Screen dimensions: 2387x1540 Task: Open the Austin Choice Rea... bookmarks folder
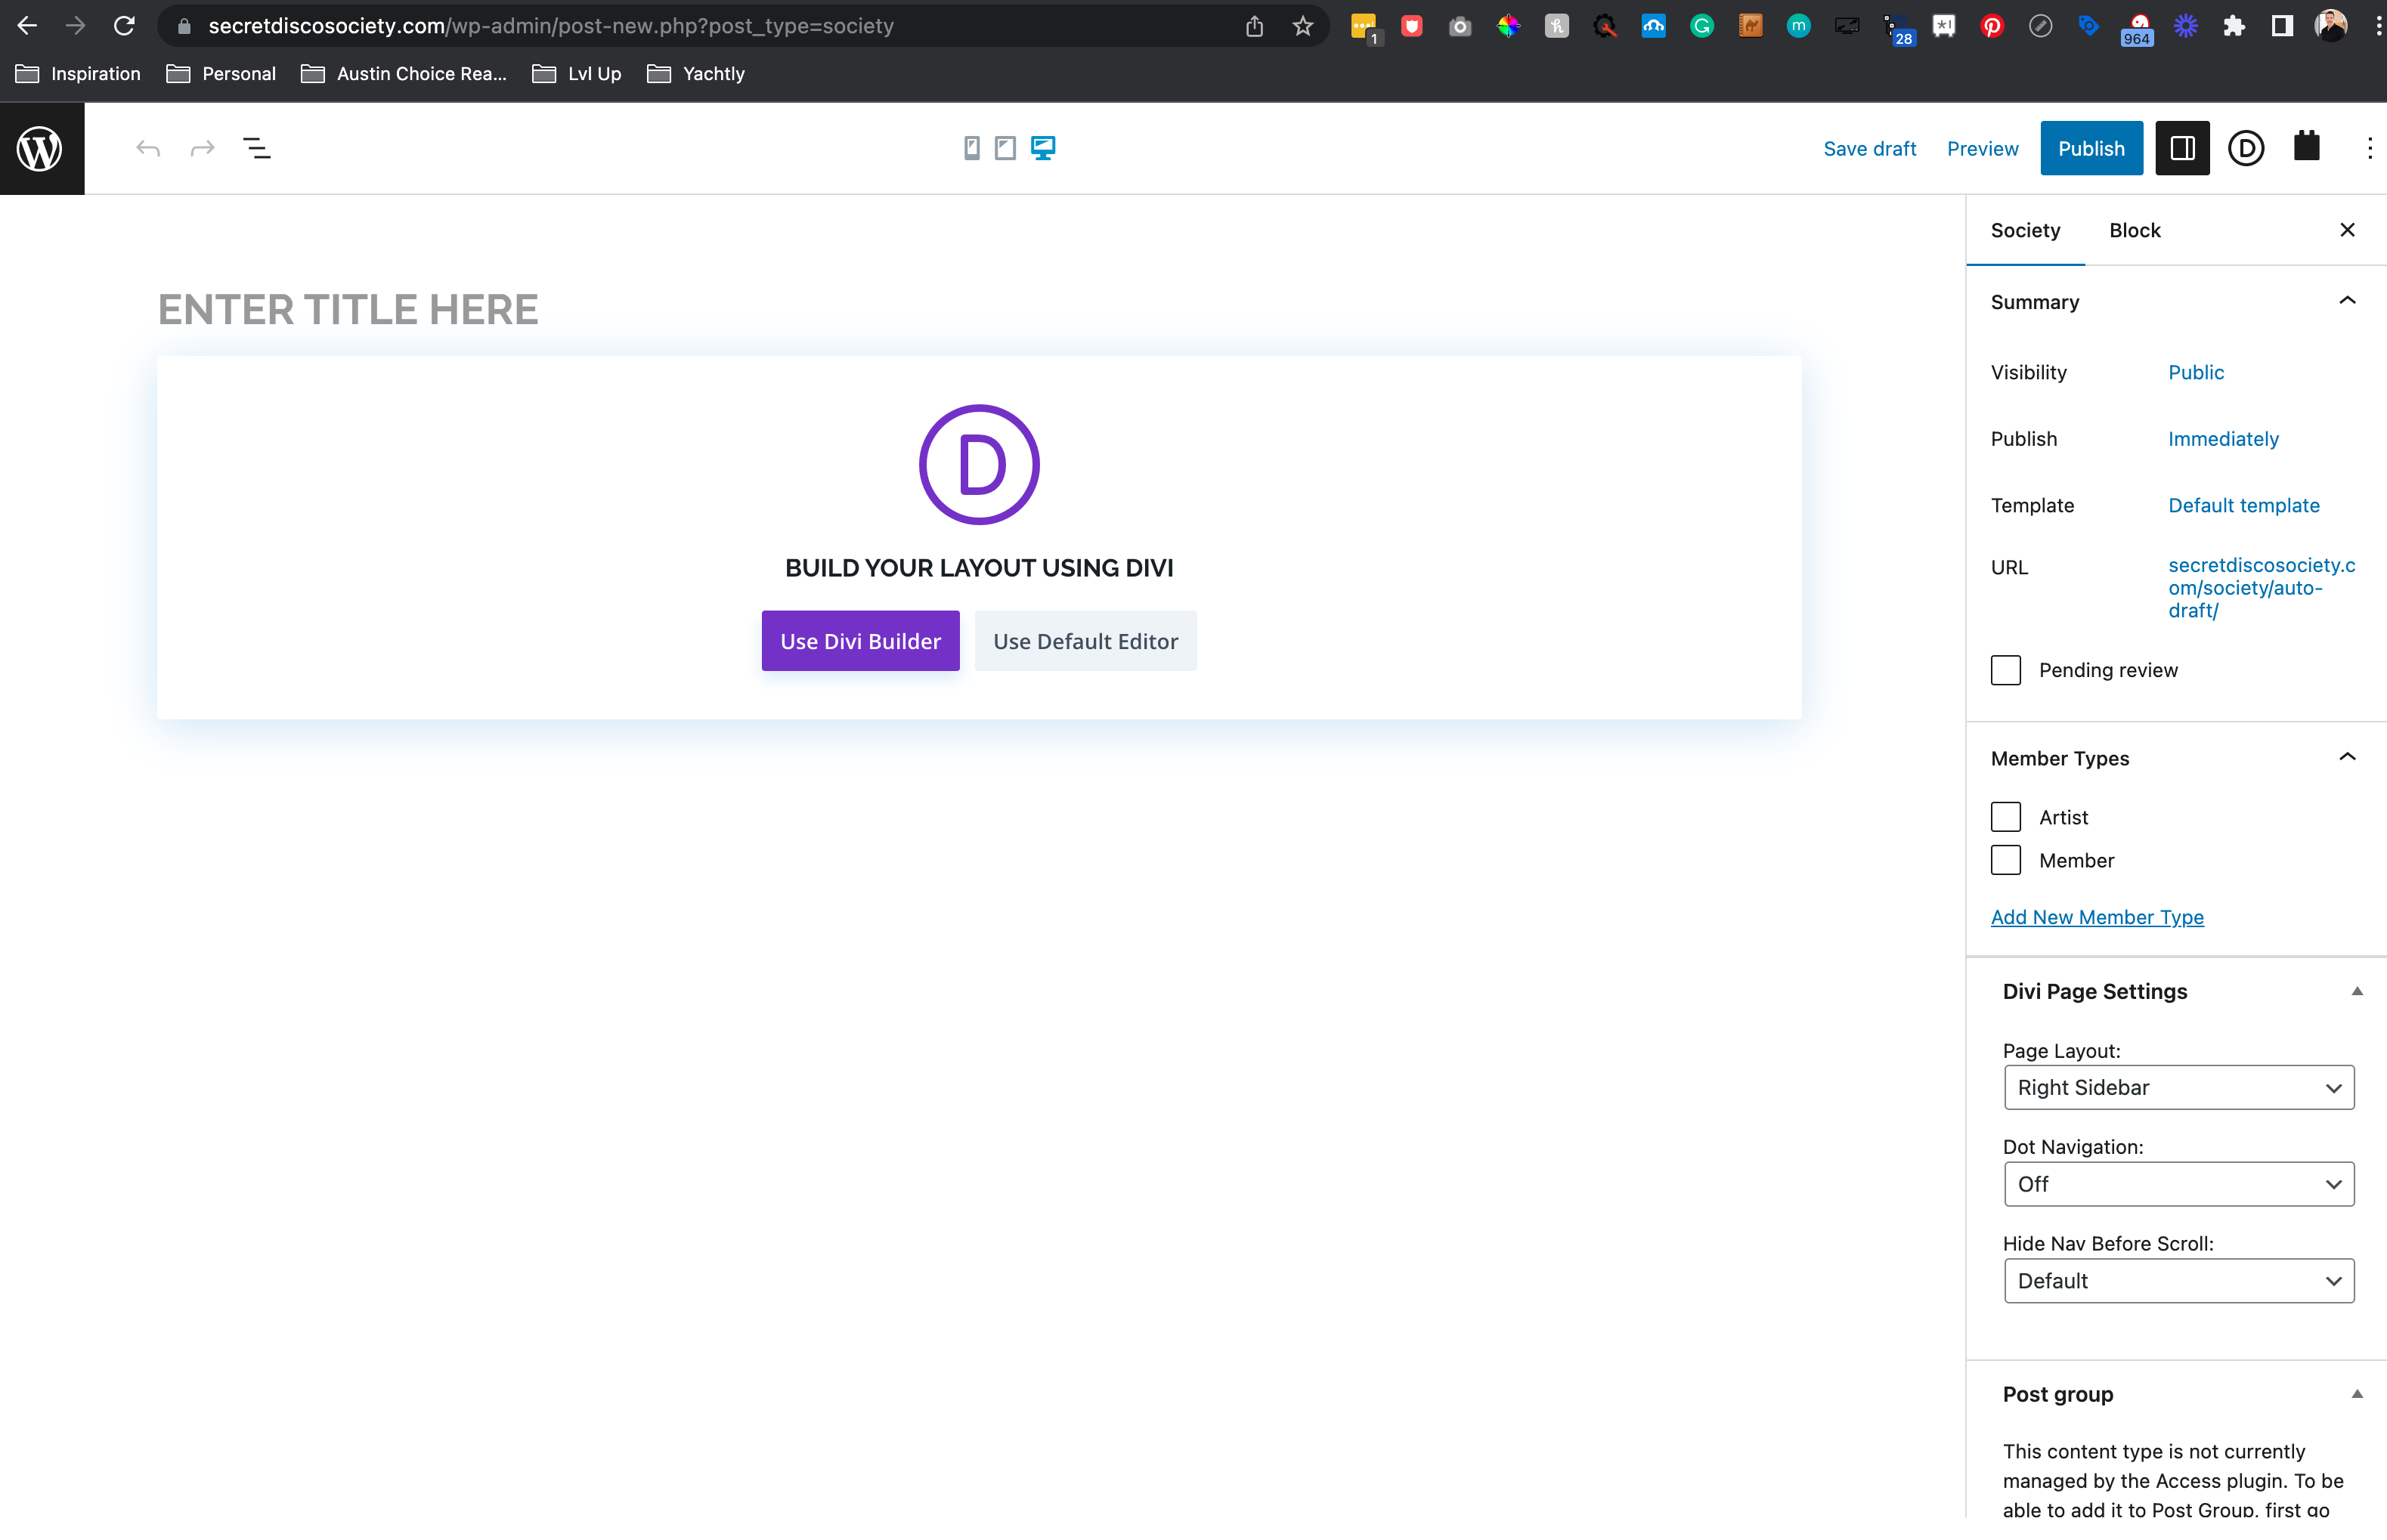[x=404, y=74]
